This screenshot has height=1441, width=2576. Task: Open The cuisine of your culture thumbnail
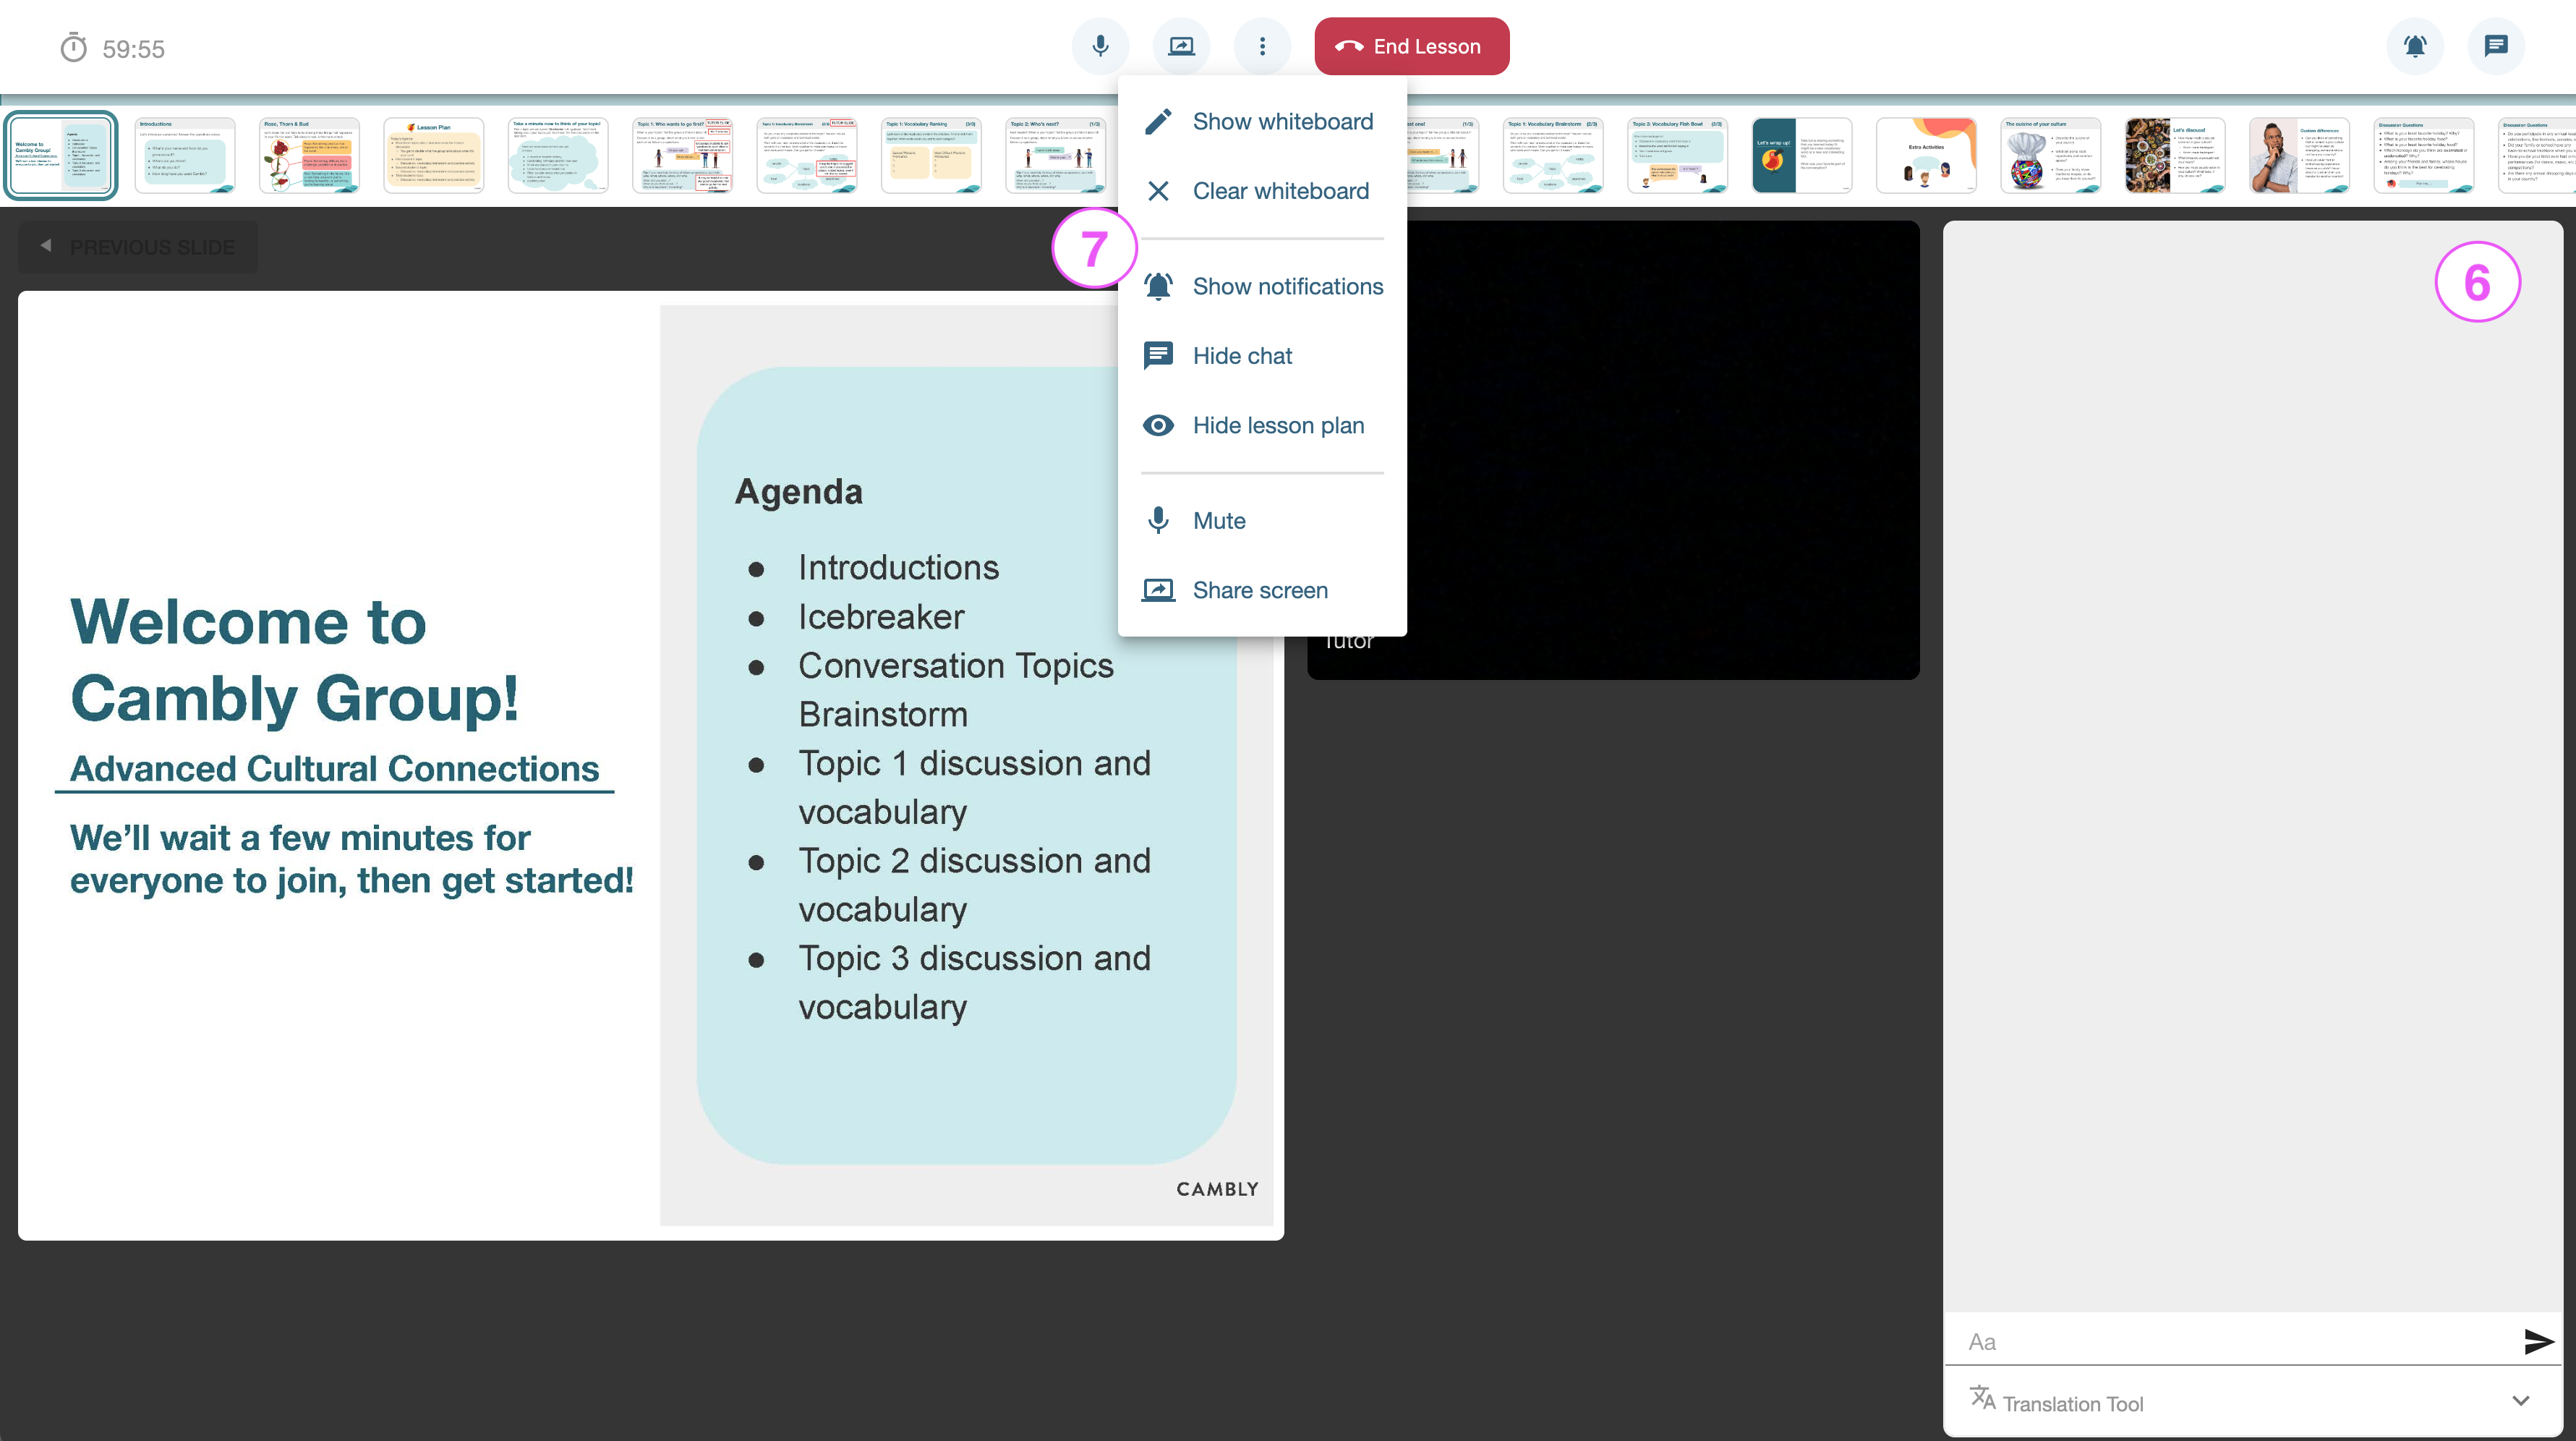pos(2051,156)
